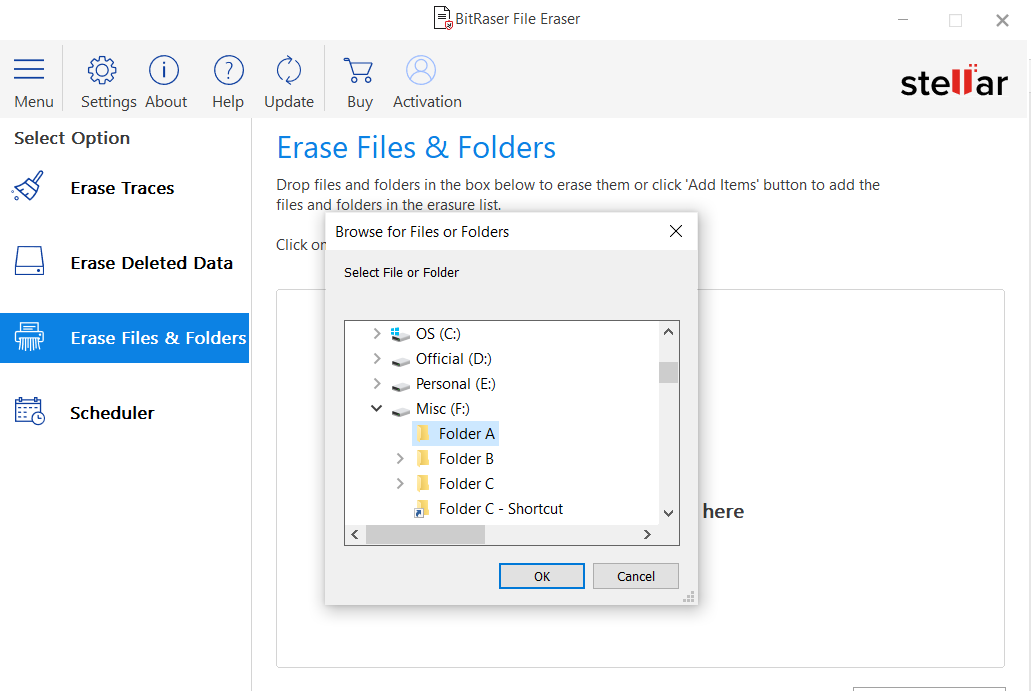Click the tree scroll left arrow
This screenshot has width=1031, height=691.
355,535
